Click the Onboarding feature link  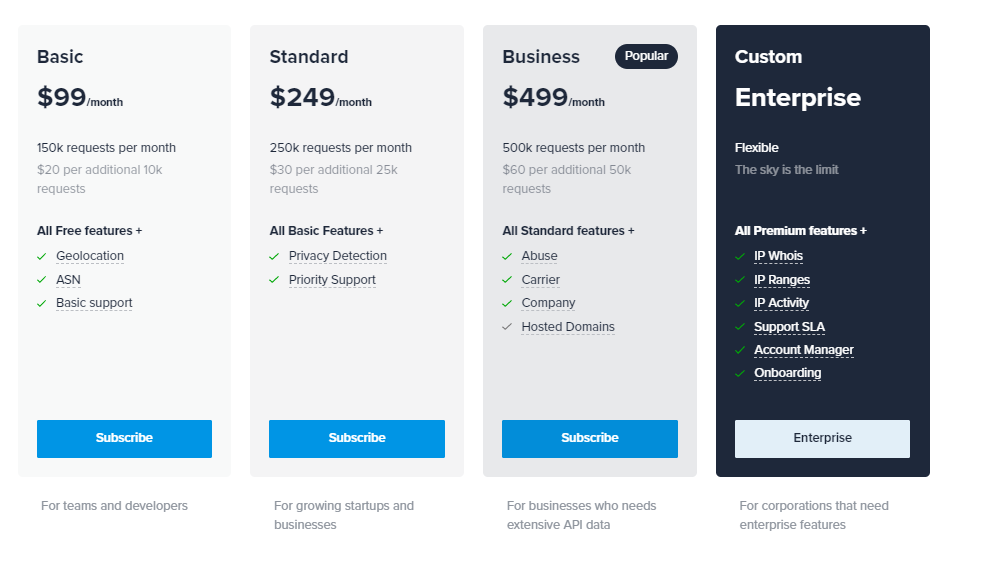[787, 373]
